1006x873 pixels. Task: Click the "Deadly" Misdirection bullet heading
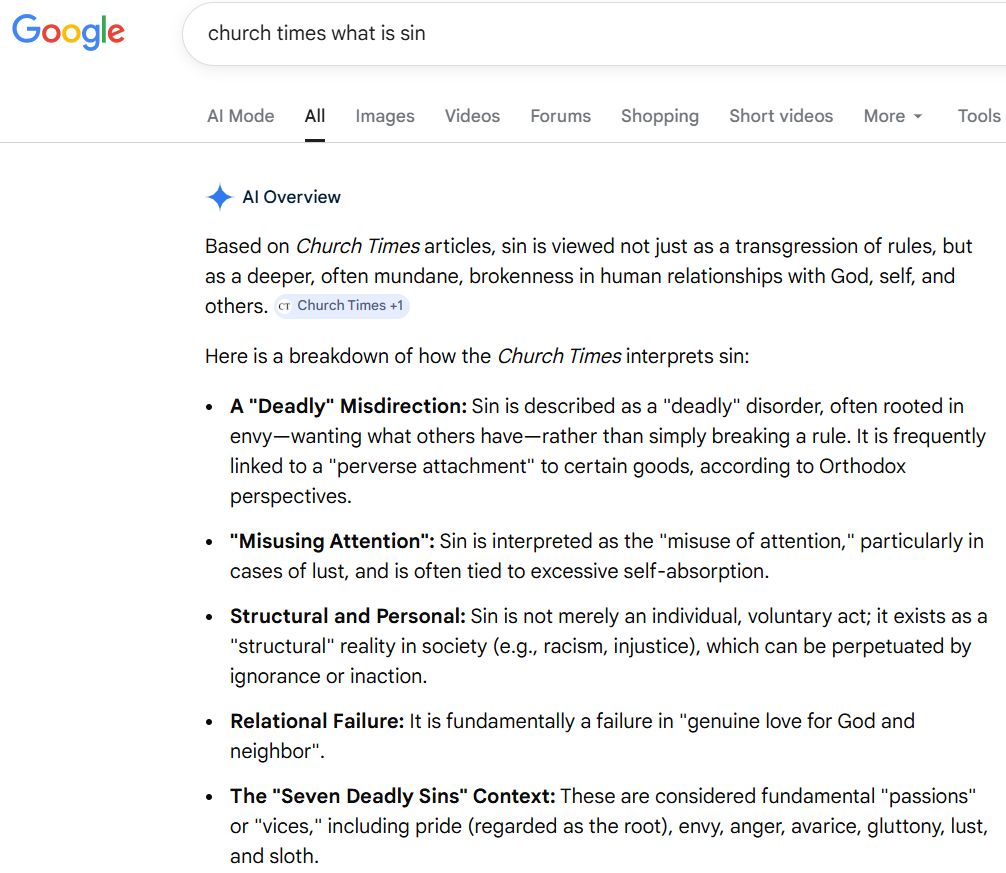(348, 406)
